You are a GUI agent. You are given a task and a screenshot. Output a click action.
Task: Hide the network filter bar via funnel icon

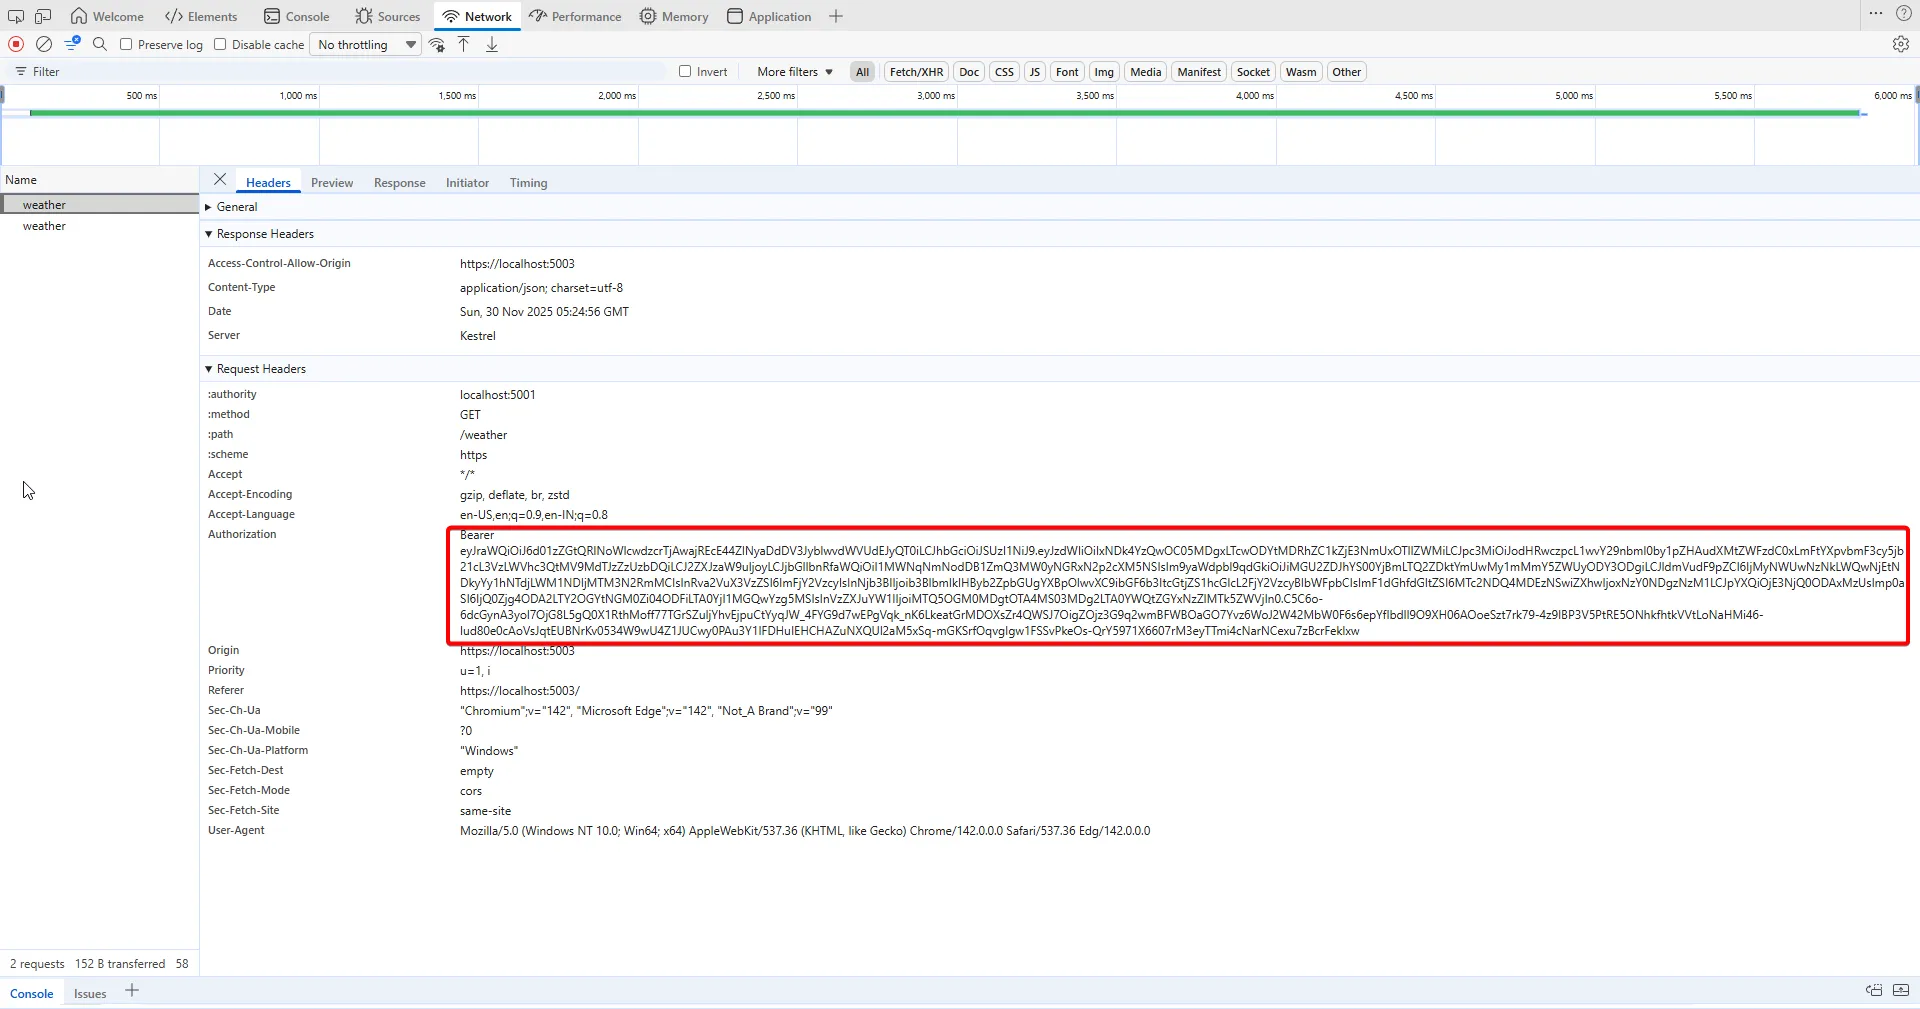[71, 44]
